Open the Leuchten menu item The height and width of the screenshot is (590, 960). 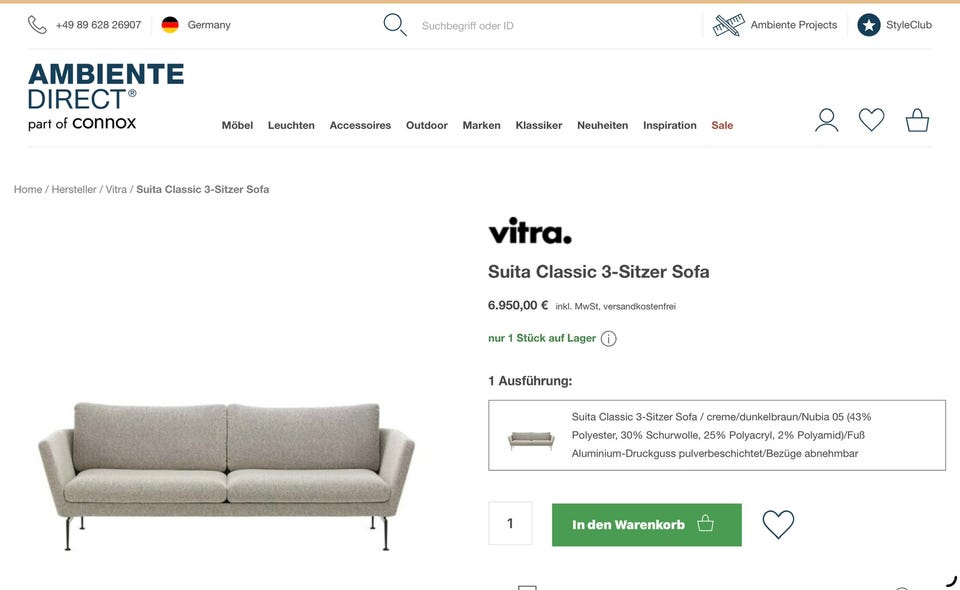pyautogui.click(x=291, y=125)
